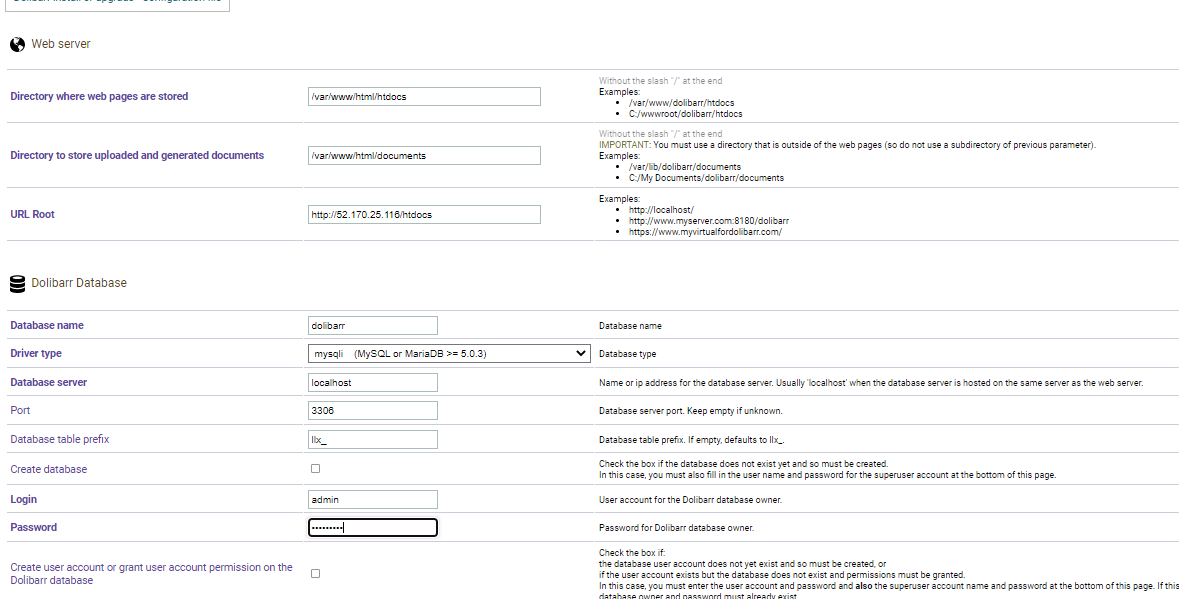
Task: Click the Database table prefix label
Action: (x=59, y=440)
